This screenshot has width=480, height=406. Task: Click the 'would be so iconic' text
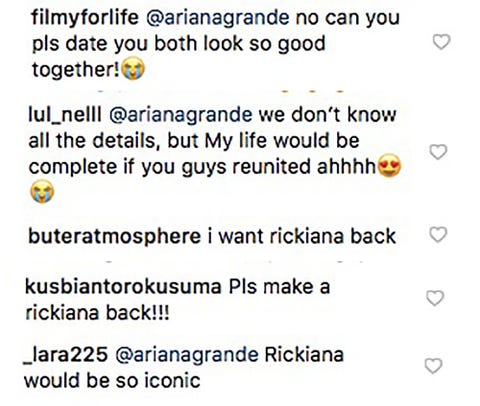tap(112, 381)
